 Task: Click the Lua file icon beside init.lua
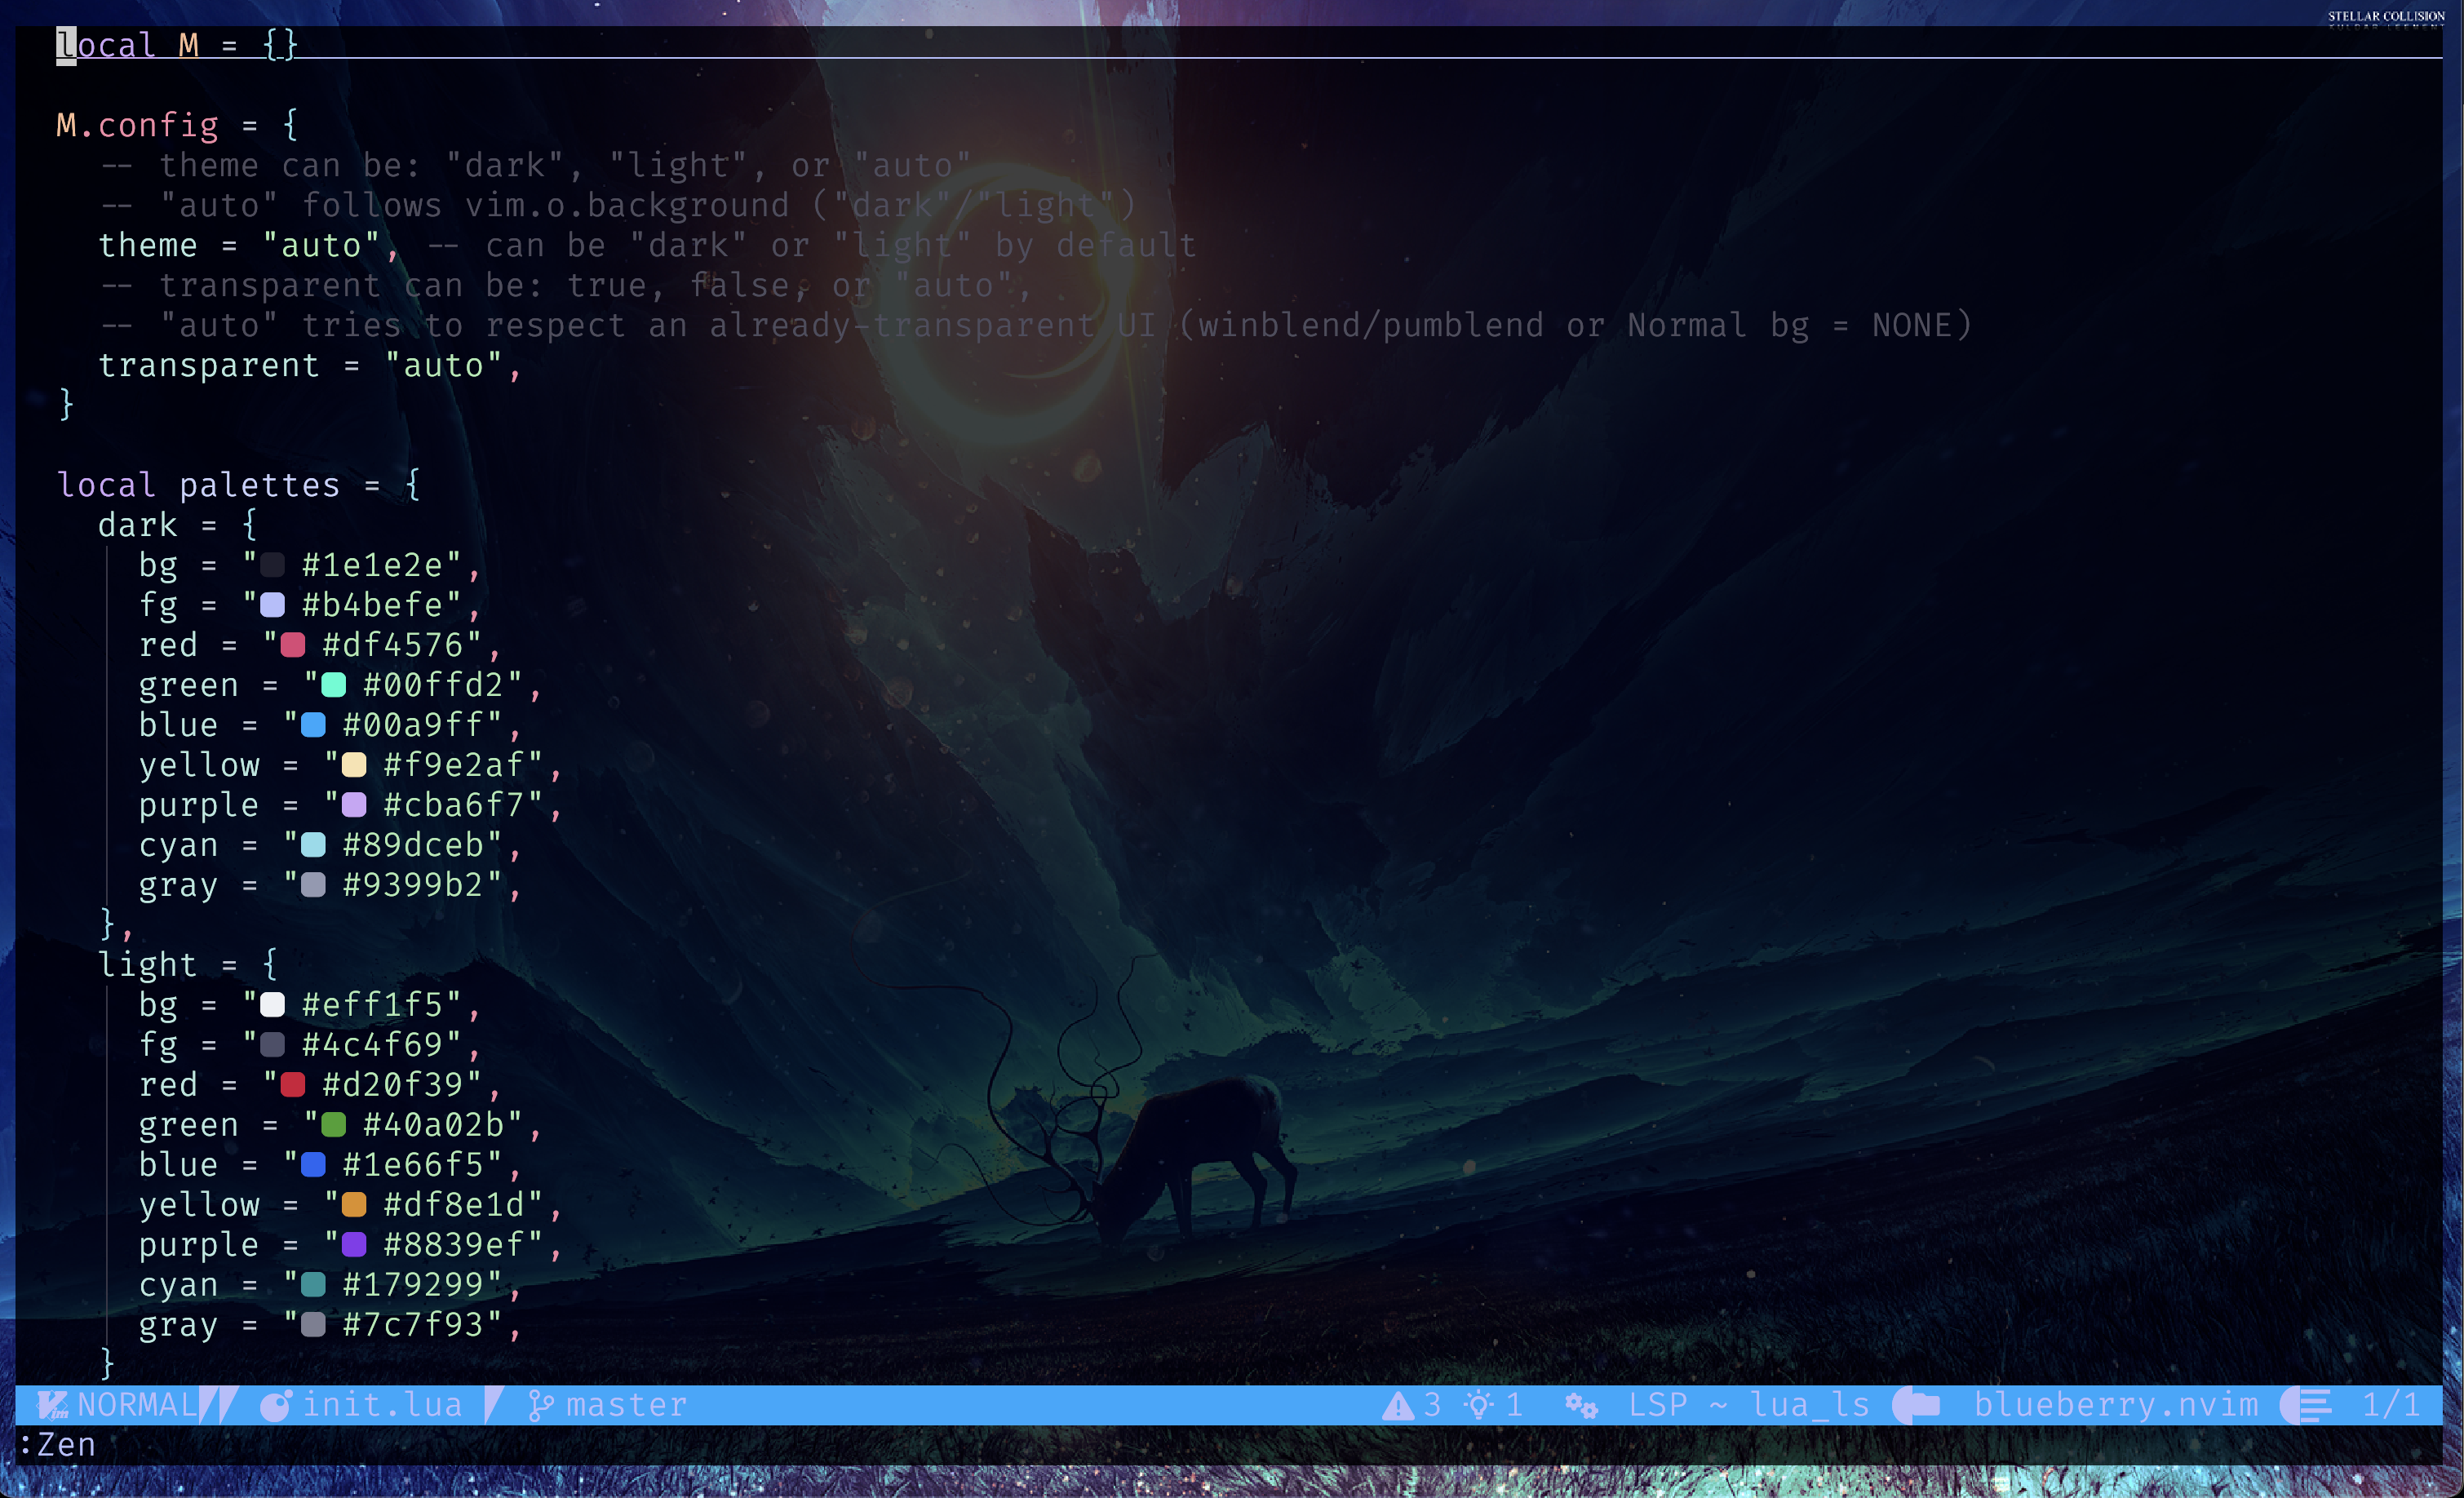[274, 1406]
